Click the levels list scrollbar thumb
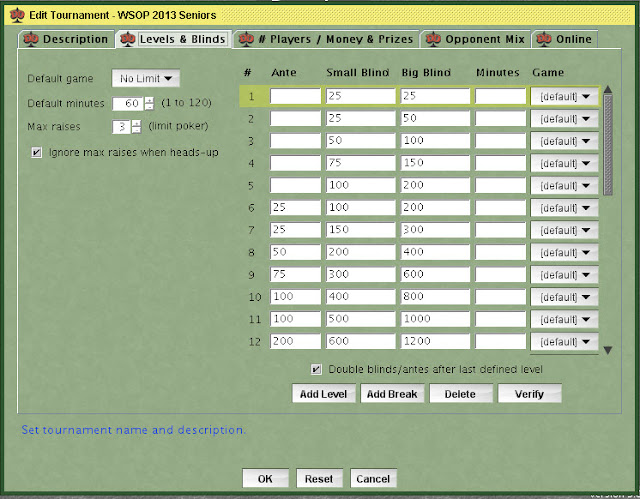 [x=608, y=145]
